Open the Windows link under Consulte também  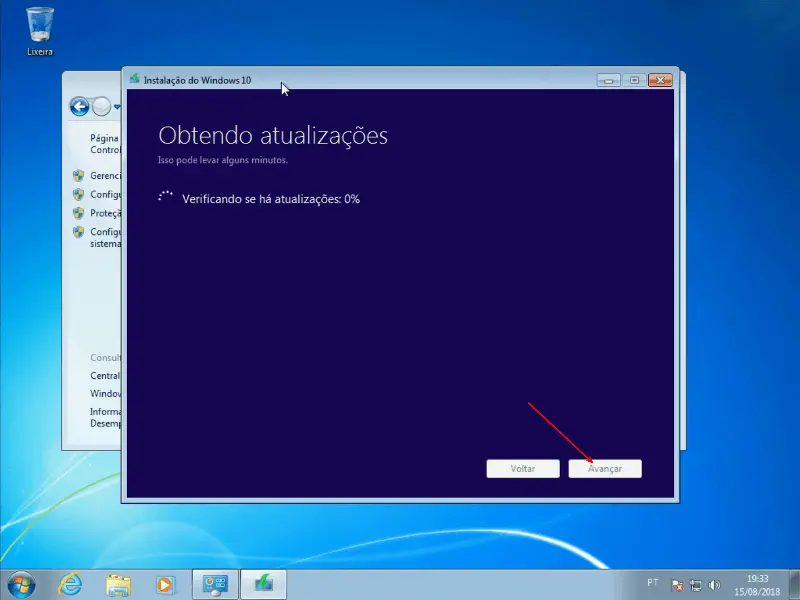[106, 393]
